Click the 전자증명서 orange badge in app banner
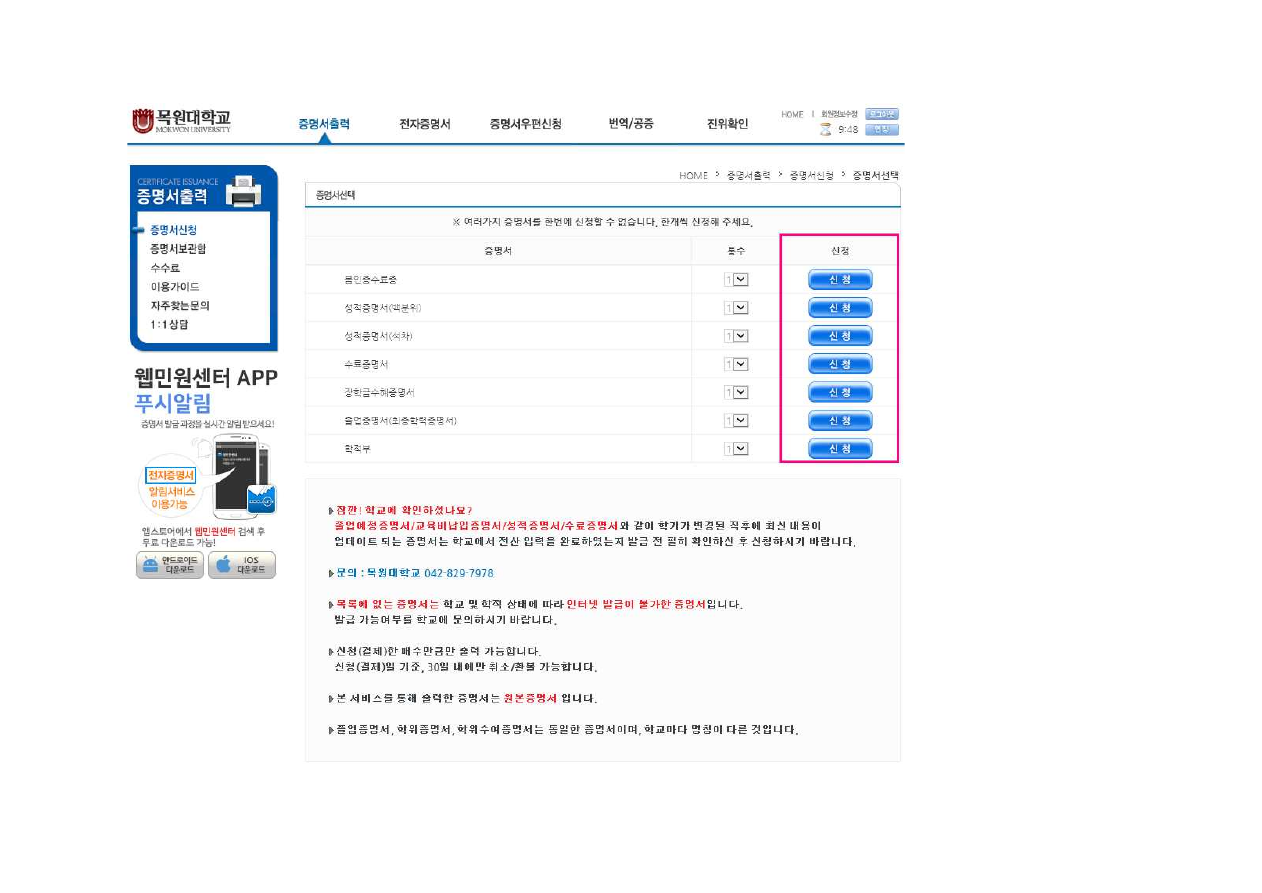The image size is (1262, 893). click(x=171, y=475)
